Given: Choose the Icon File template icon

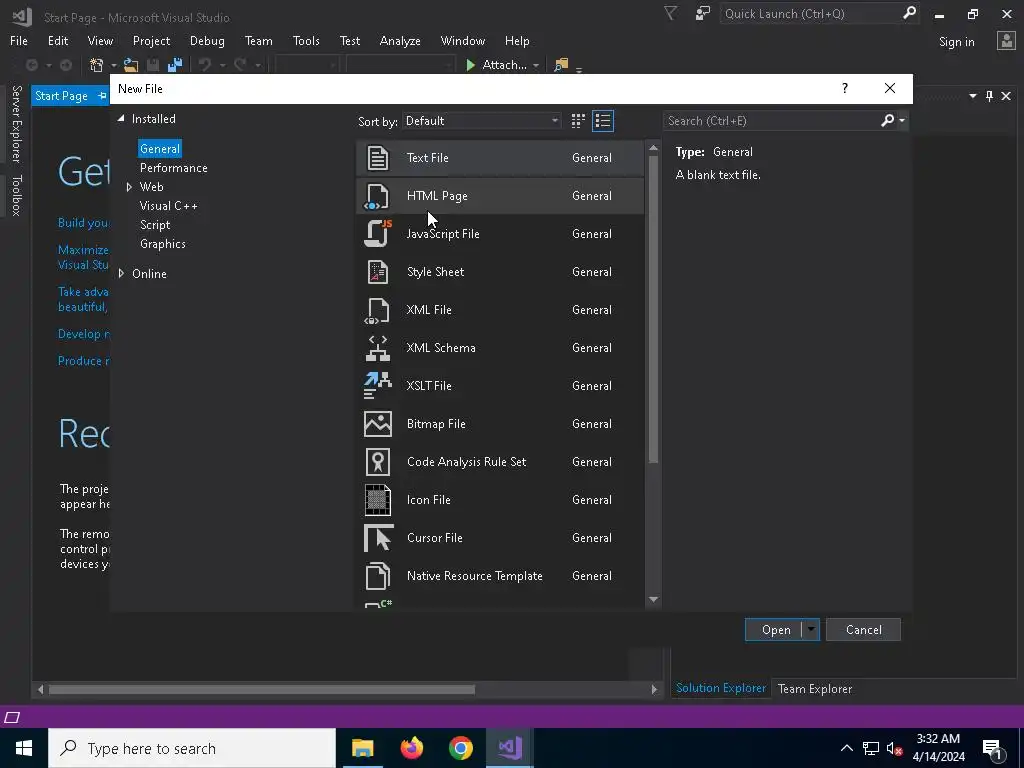Looking at the screenshot, I should click(x=377, y=500).
